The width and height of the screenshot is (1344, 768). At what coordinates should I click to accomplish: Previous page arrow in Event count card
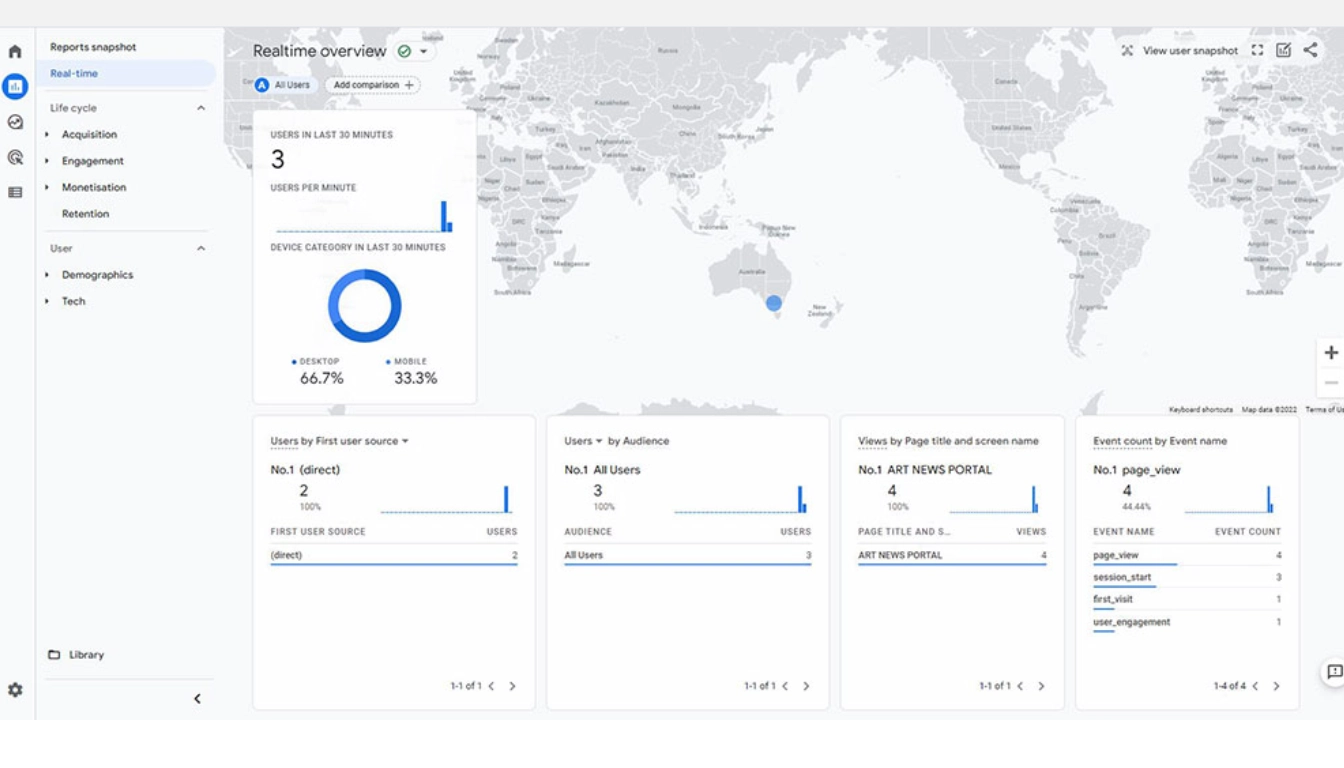pyautogui.click(x=1255, y=686)
